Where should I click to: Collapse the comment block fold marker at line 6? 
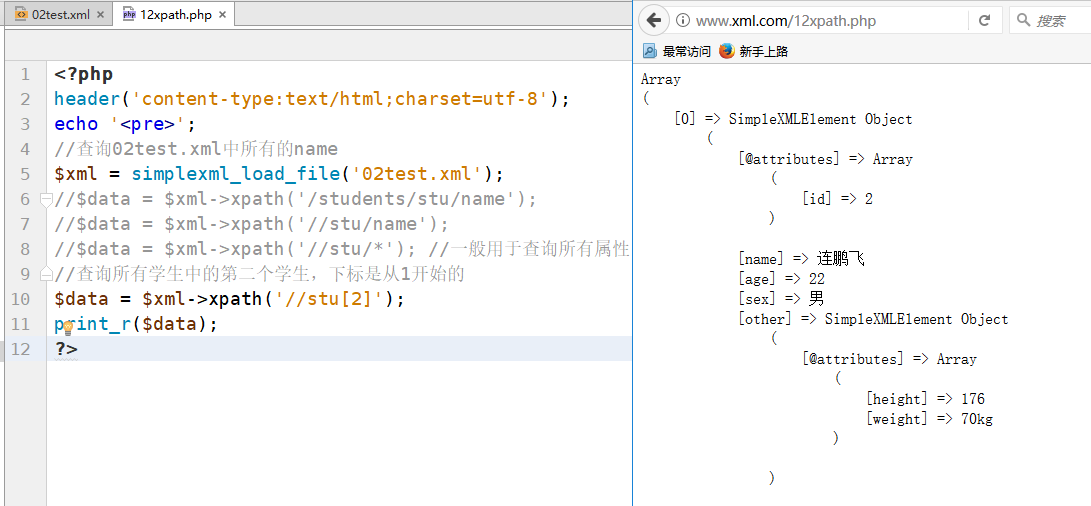tap(46, 199)
